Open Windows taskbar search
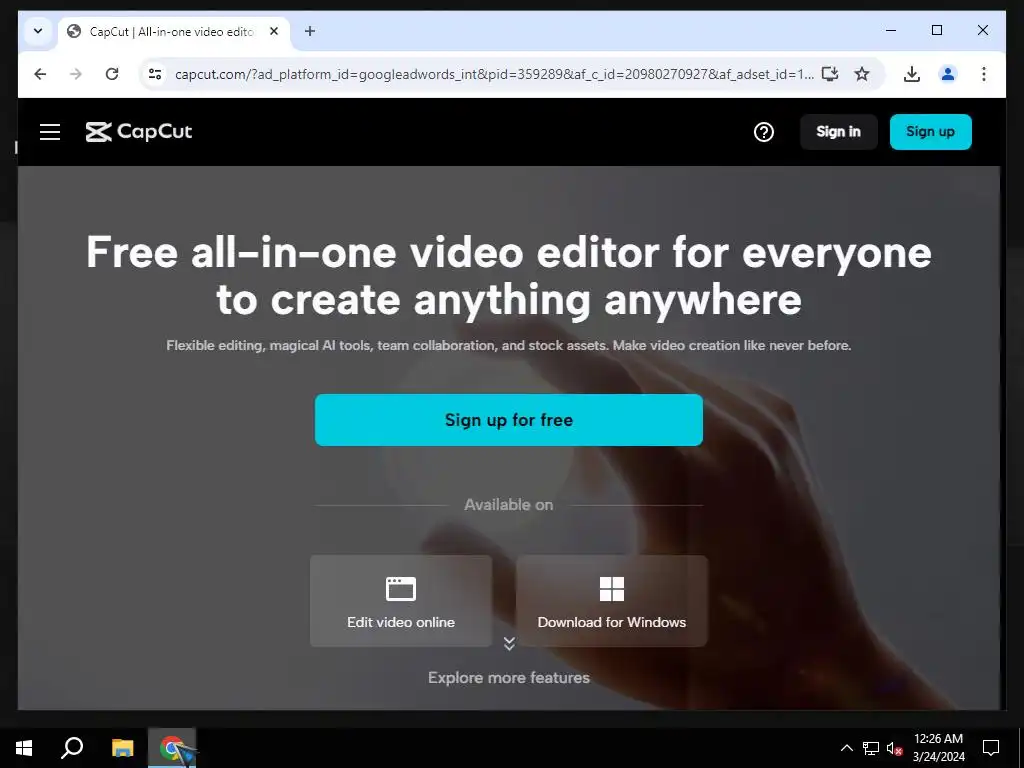Viewport: 1024px width, 768px height. pos(72,748)
